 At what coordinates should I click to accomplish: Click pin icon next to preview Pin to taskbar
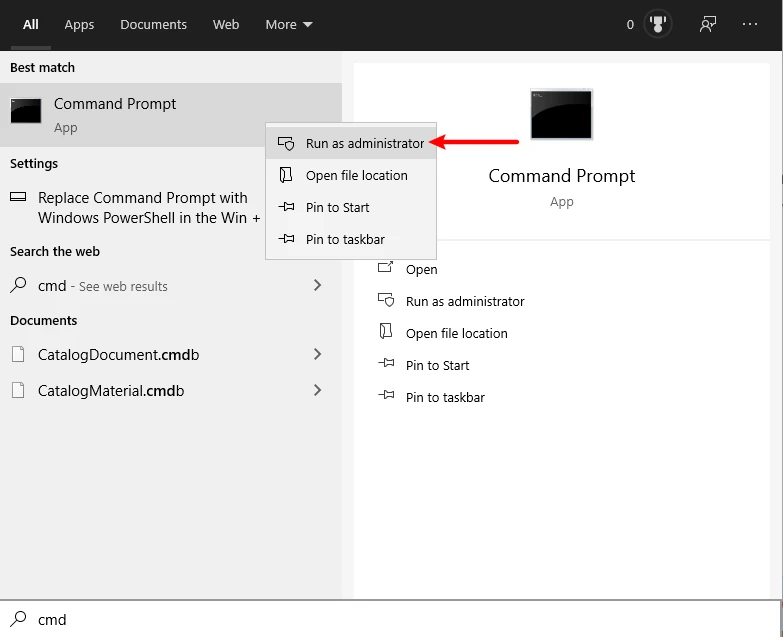point(386,395)
